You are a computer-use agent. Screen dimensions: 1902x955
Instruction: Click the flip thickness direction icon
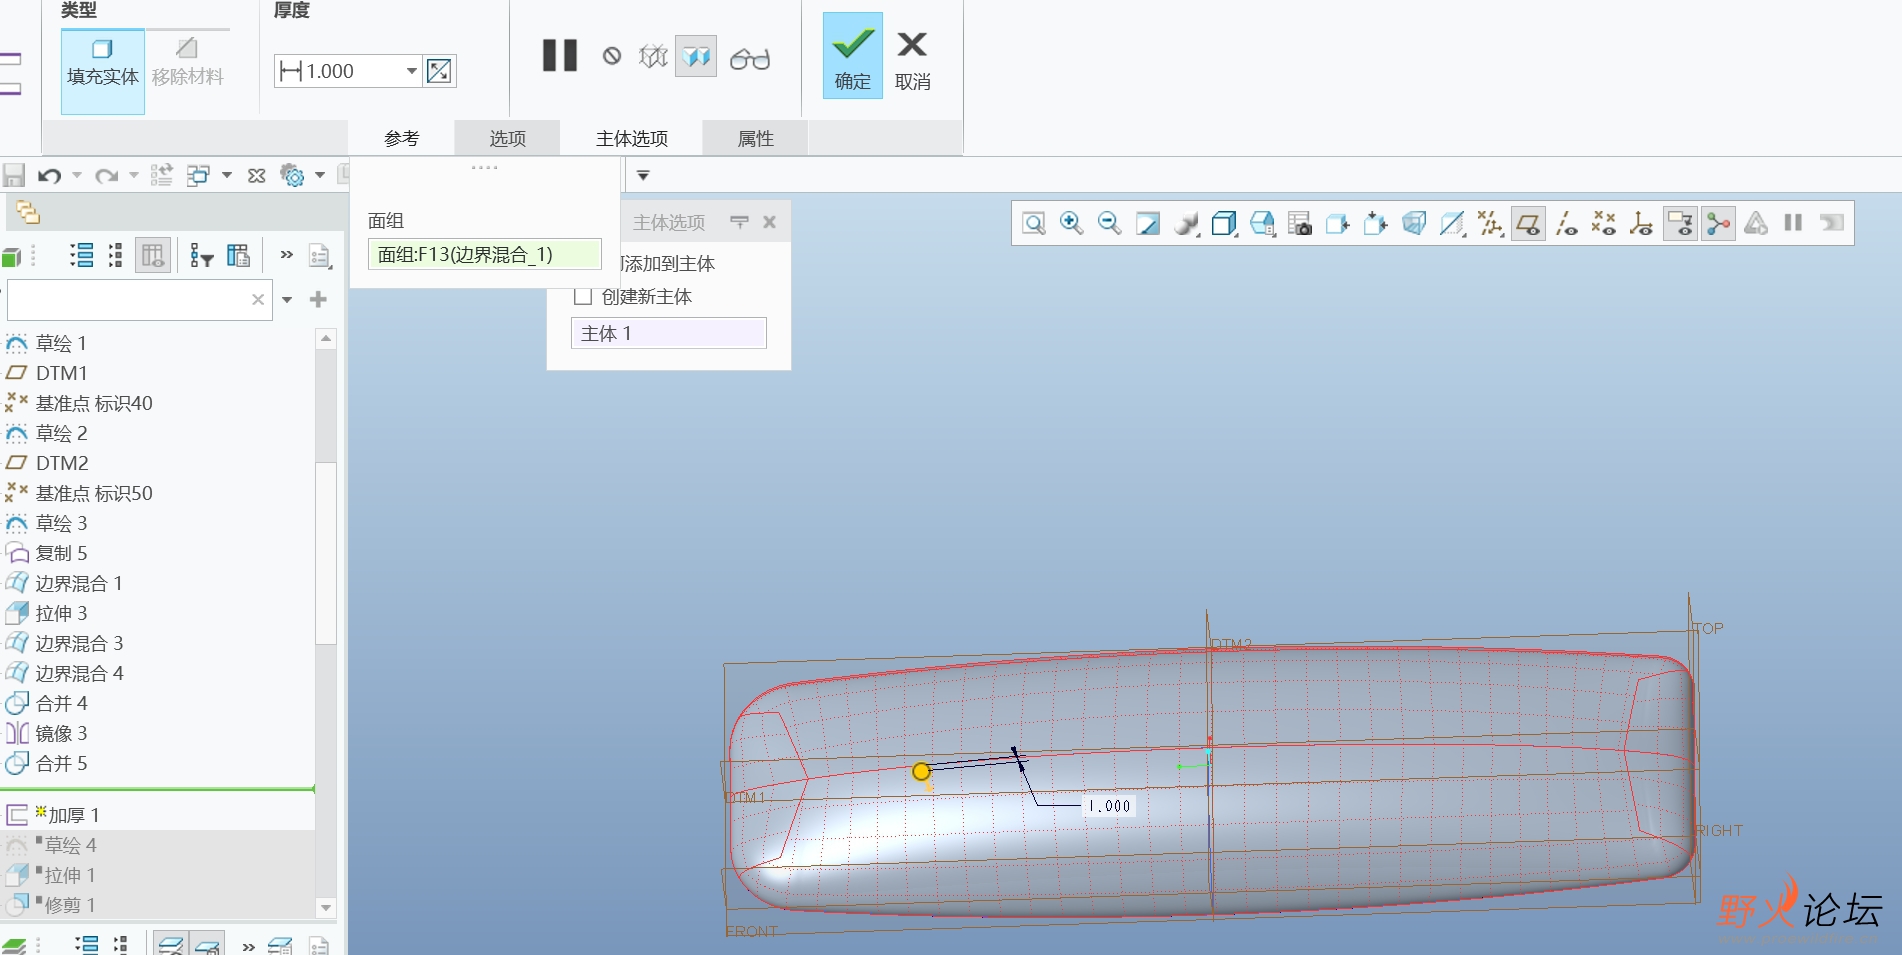[439, 71]
